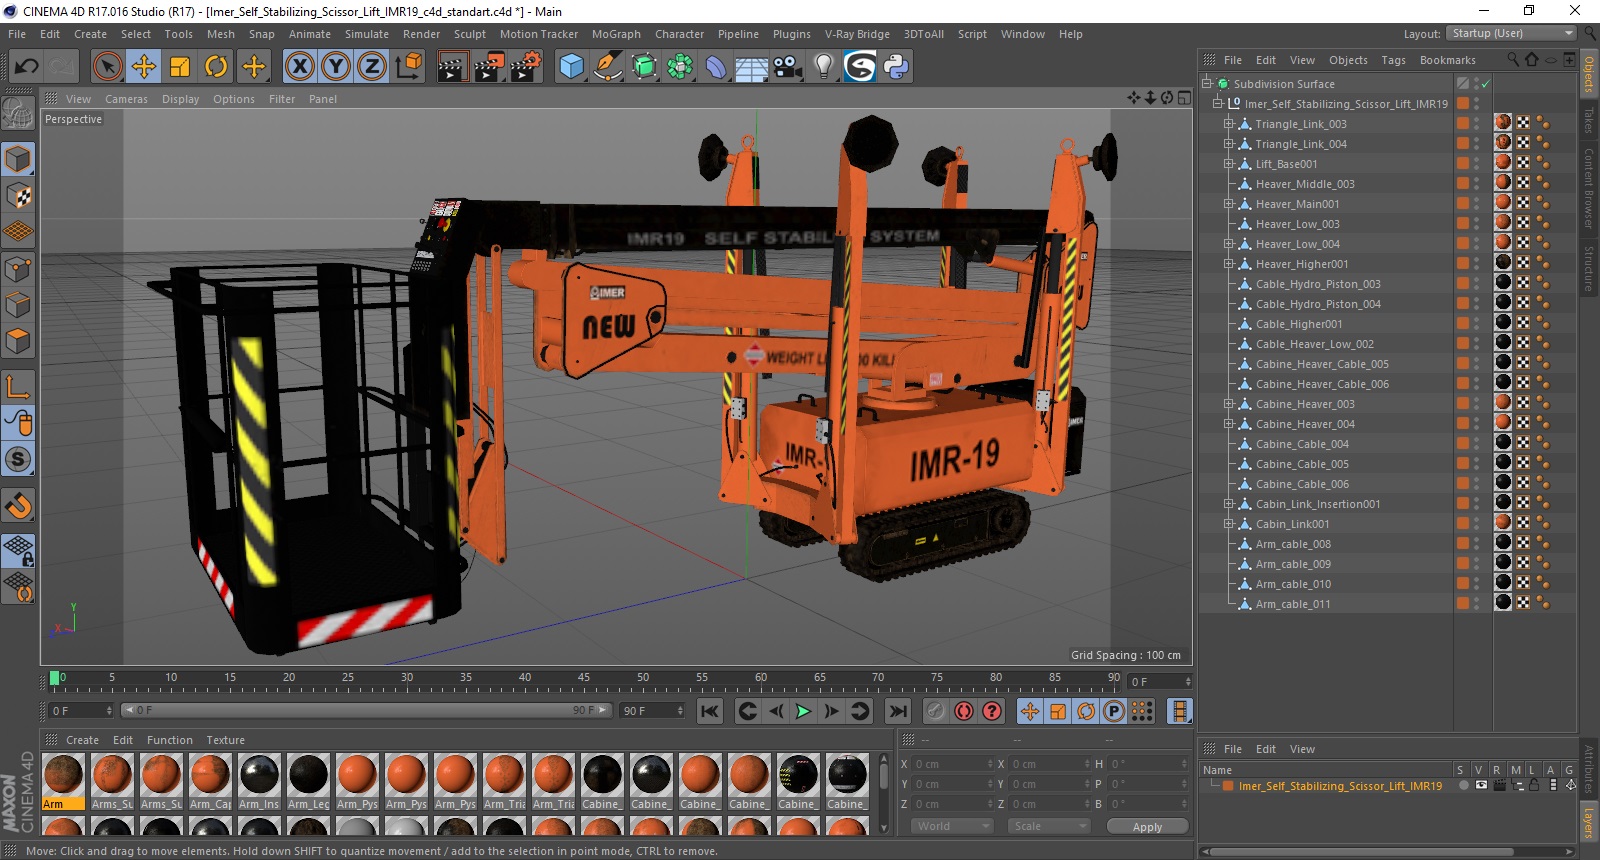
Task: Collapse the Subdivision Surface object
Action: tap(1207, 84)
